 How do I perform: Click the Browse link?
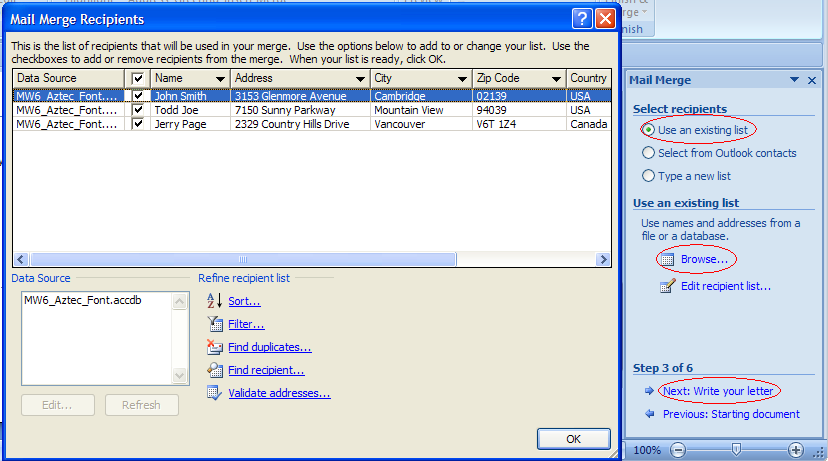point(704,260)
